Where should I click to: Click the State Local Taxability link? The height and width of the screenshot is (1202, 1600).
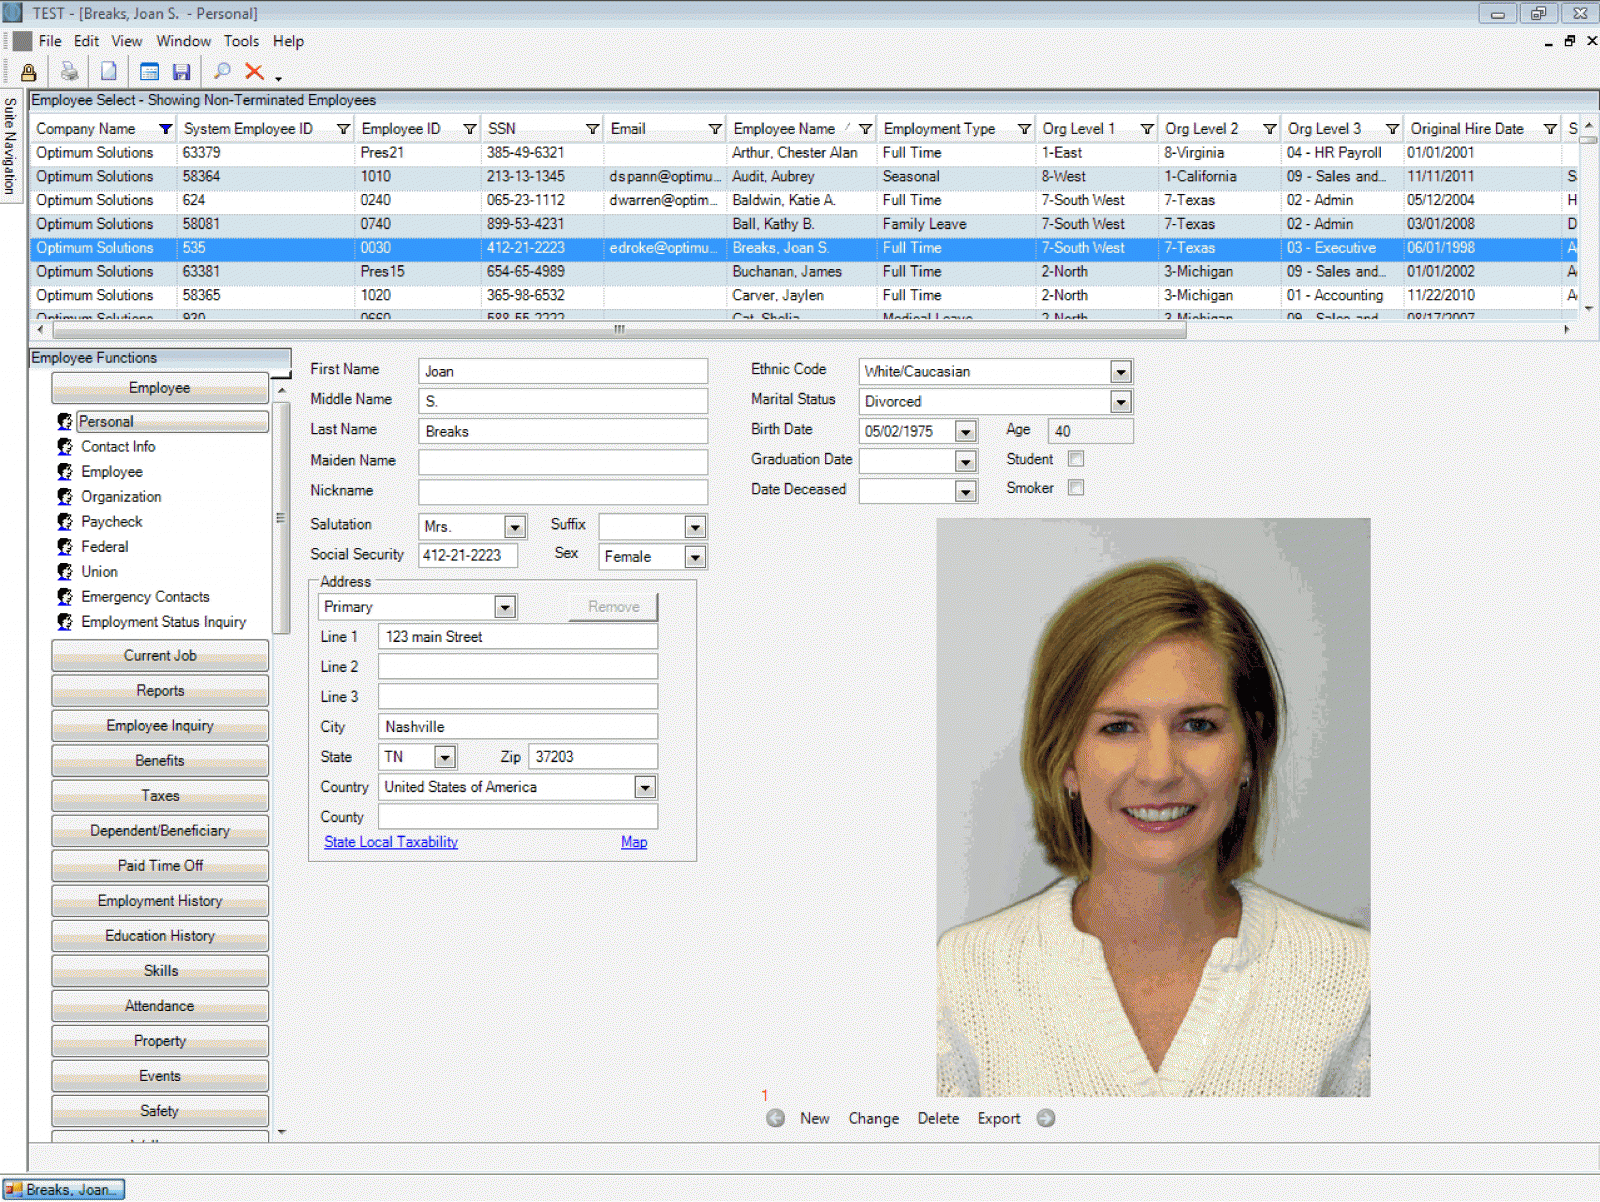pyautogui.click(x=391, y=842)
